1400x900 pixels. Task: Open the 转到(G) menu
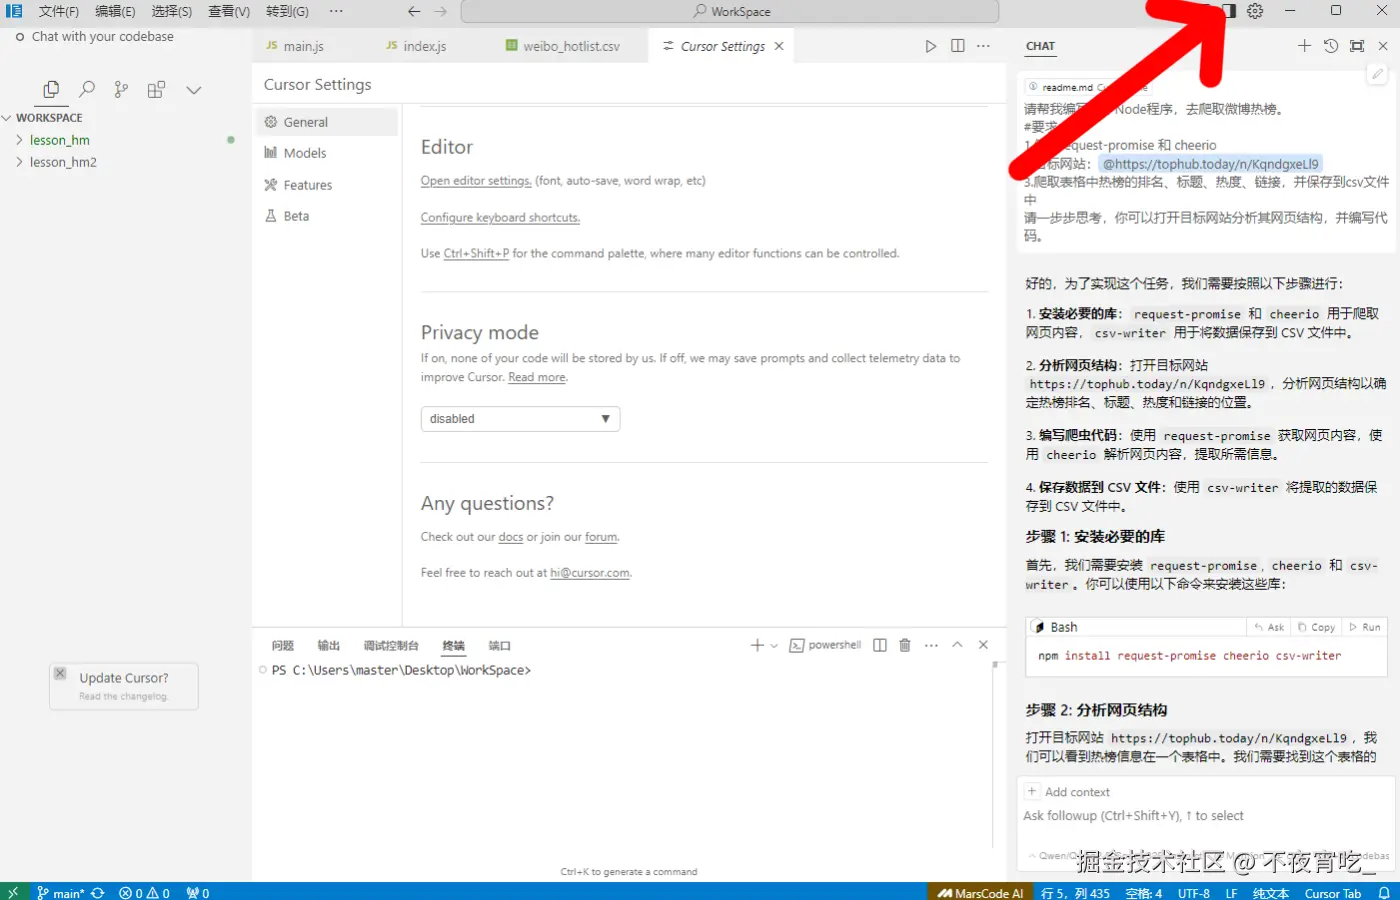pos(287,11)
